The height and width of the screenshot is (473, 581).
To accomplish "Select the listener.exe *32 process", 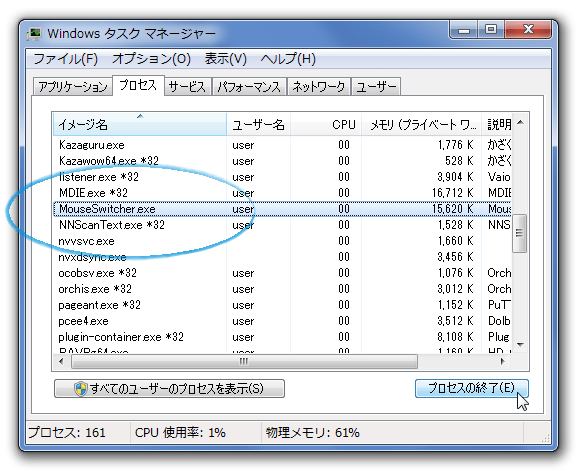I will pyautogui.click(x=282, y=177).
